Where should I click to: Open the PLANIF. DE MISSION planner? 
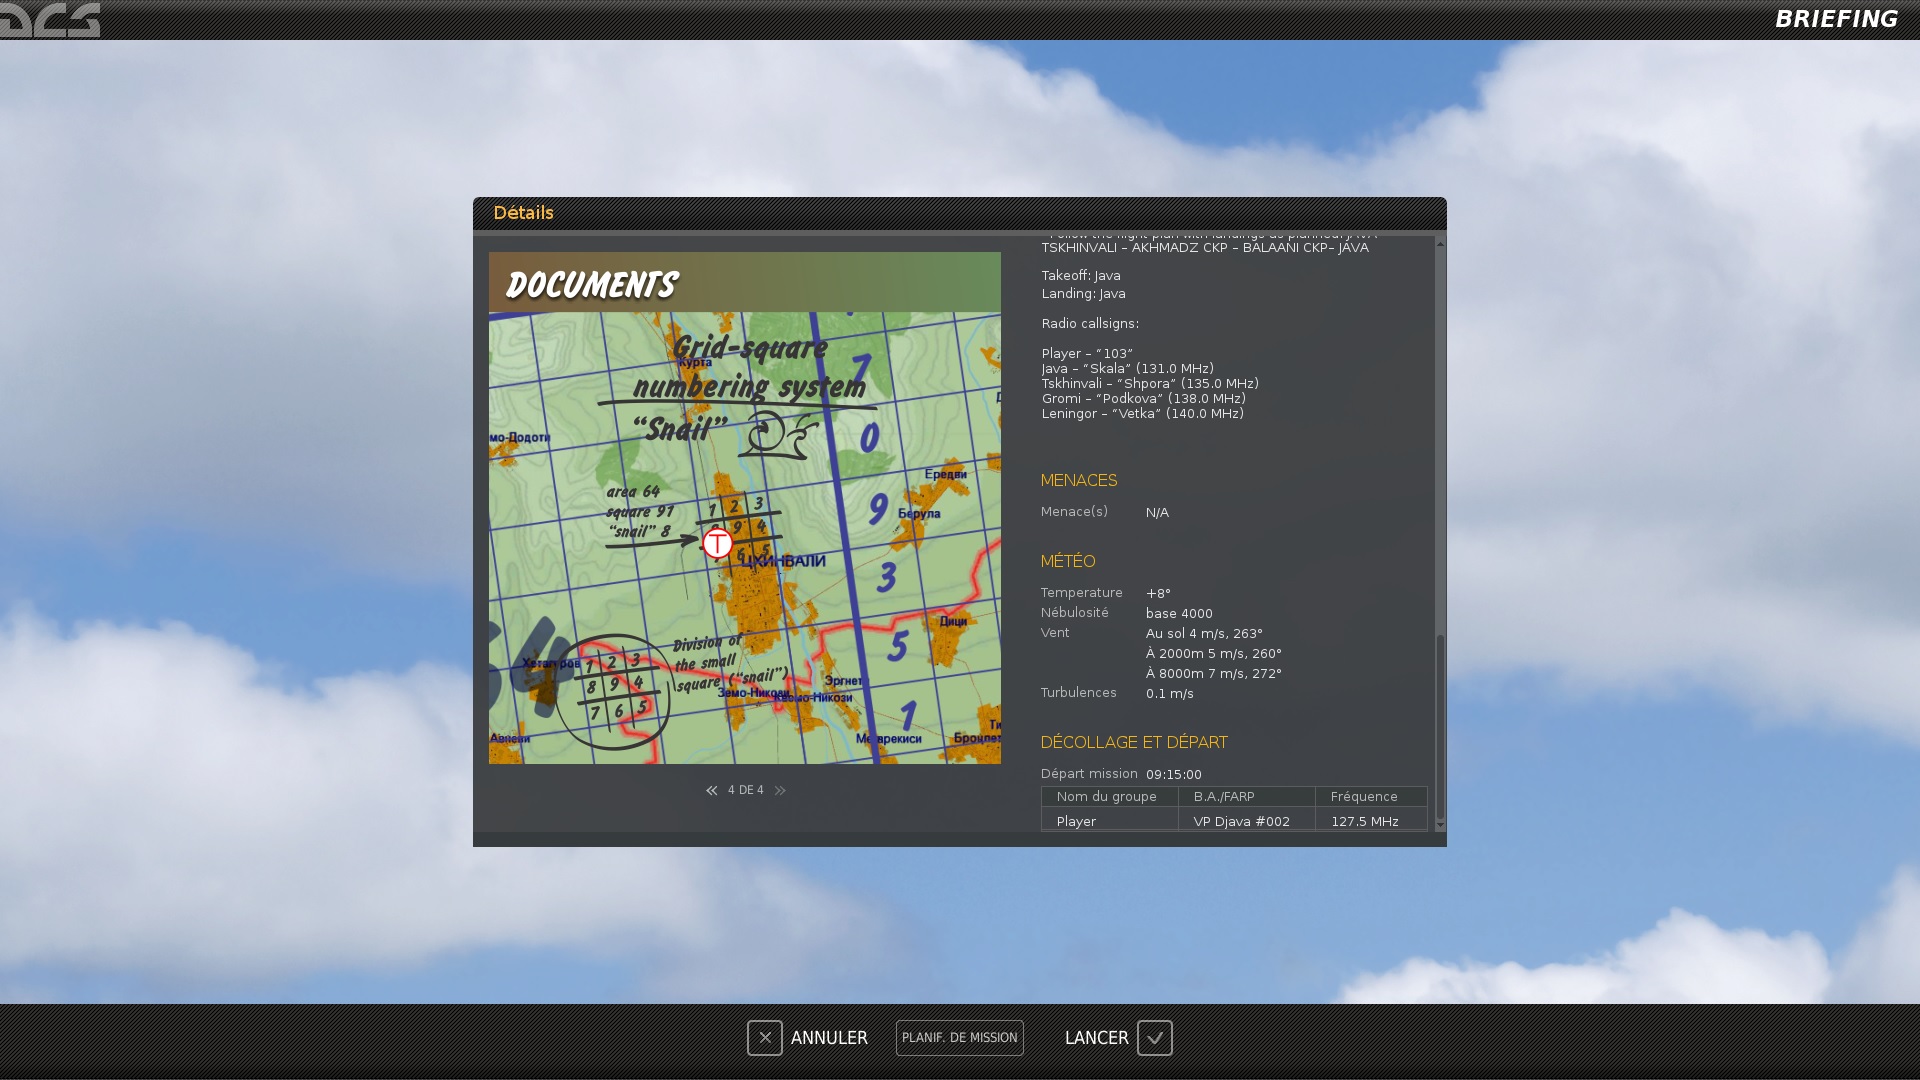click(x=960, y=1038)
